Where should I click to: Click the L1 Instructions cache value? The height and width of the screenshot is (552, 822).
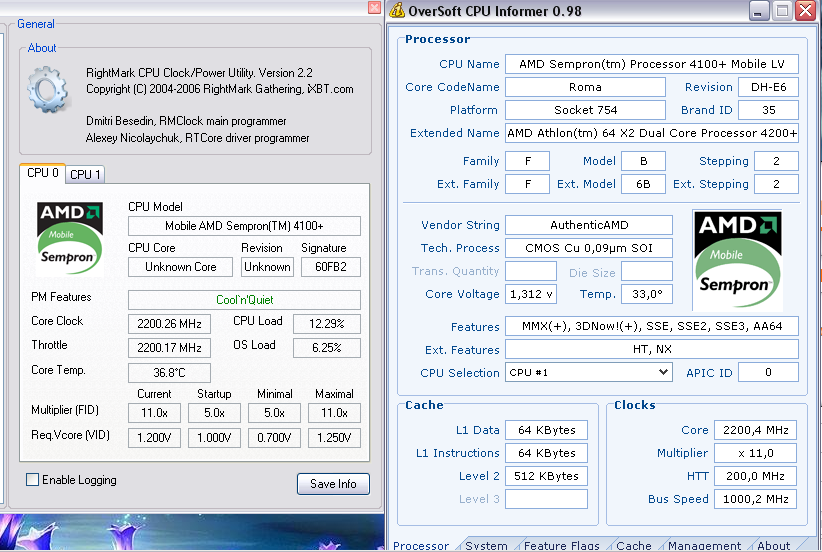546,453
